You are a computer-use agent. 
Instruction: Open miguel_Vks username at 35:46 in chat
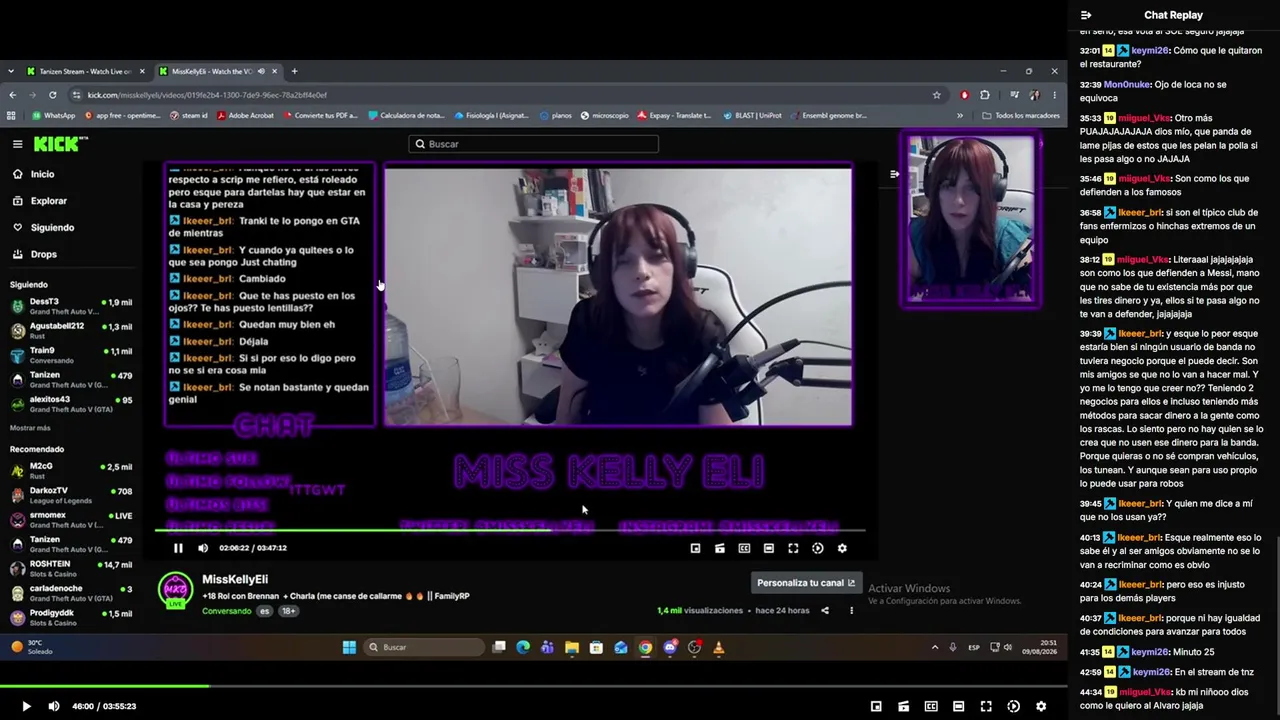(x=1144, y=179)
